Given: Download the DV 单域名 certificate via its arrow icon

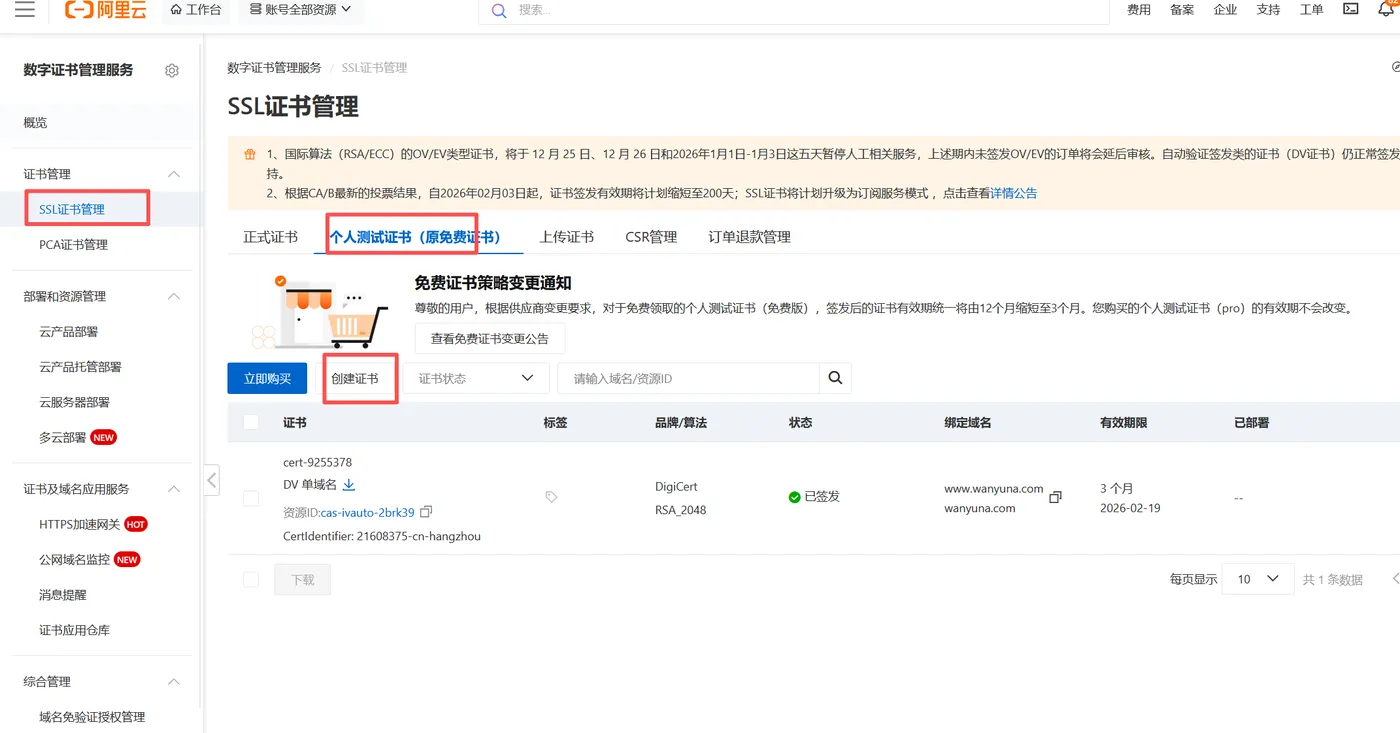Looking at the screenshot, I should pyautogui.click(x=349, y=485).
